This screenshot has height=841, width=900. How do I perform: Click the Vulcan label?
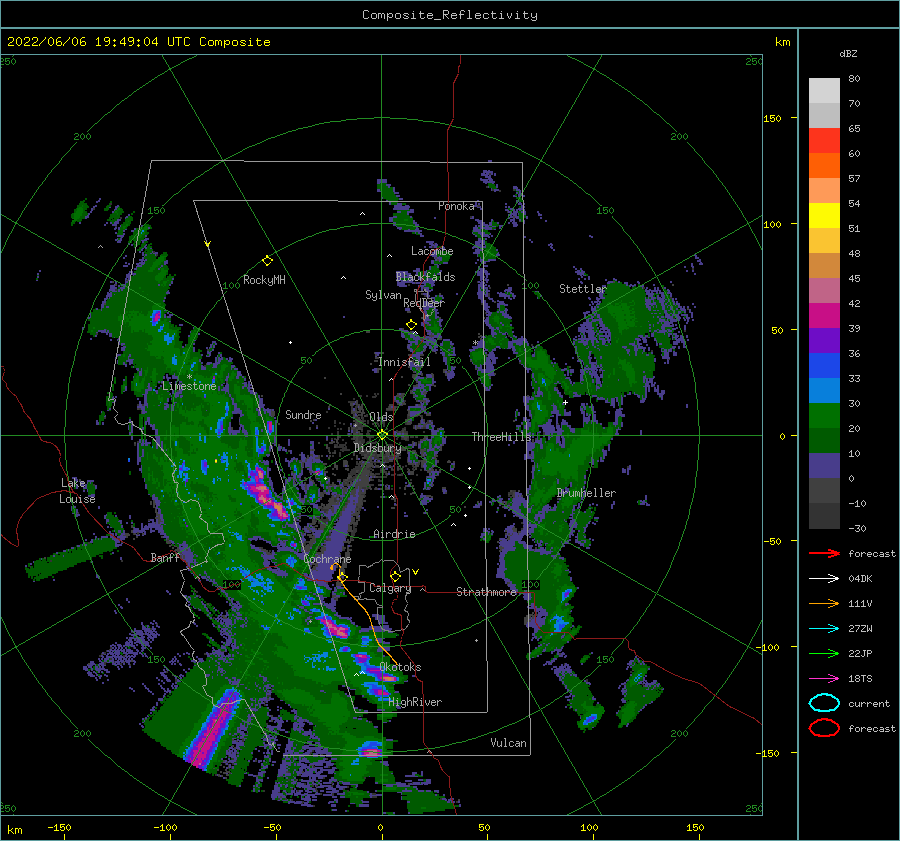(x=508, y=743)
